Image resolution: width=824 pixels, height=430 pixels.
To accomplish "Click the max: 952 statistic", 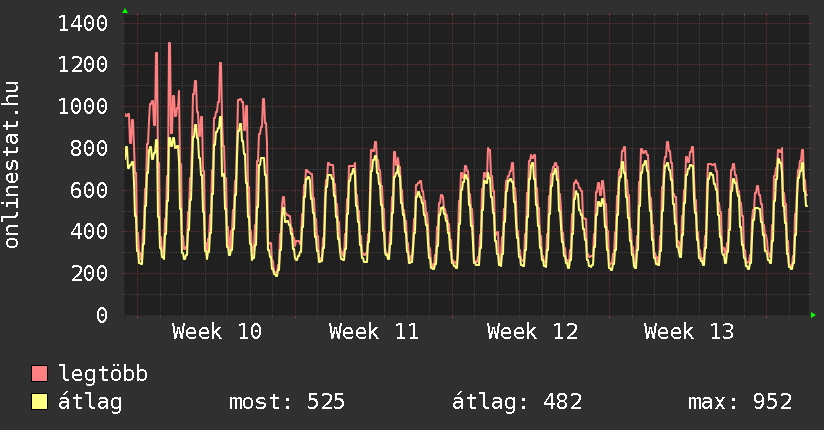I will [x=740, y=403].
